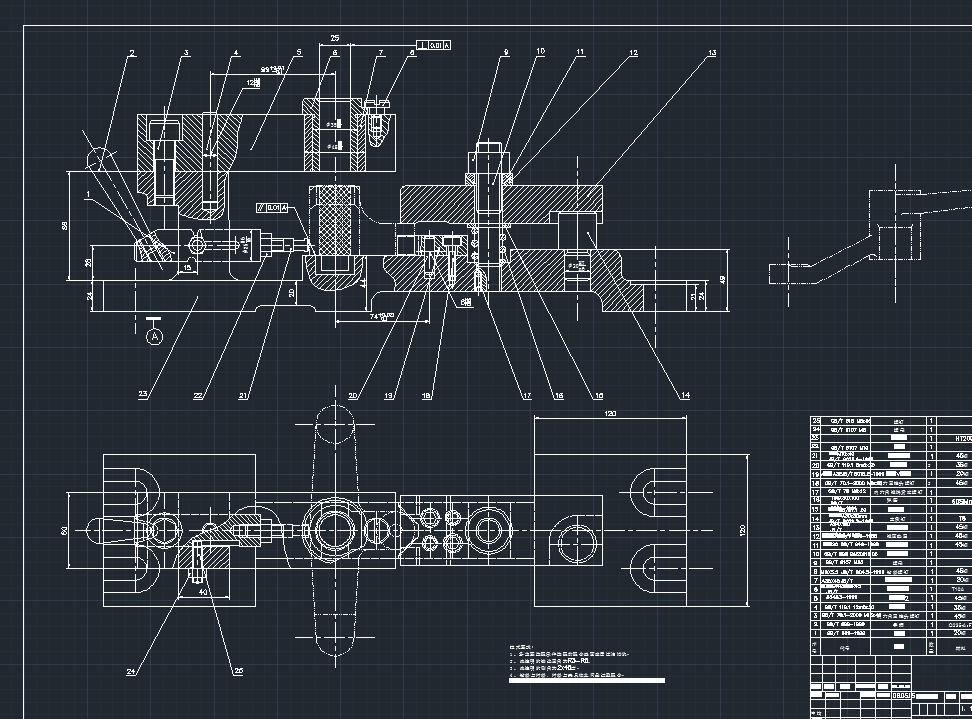
Task: Select the 98 height dimension text
Action: pos(64,226)
